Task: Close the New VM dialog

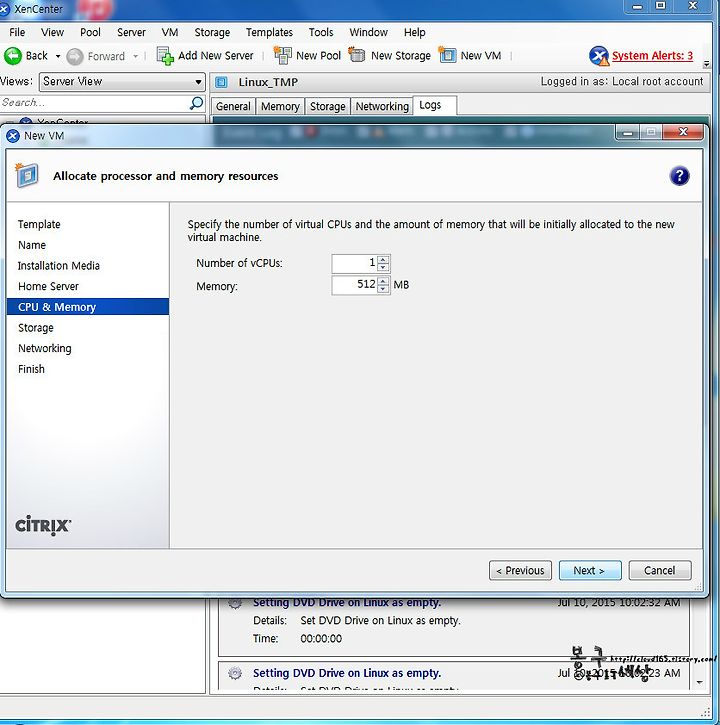Action: coord(683,132)
